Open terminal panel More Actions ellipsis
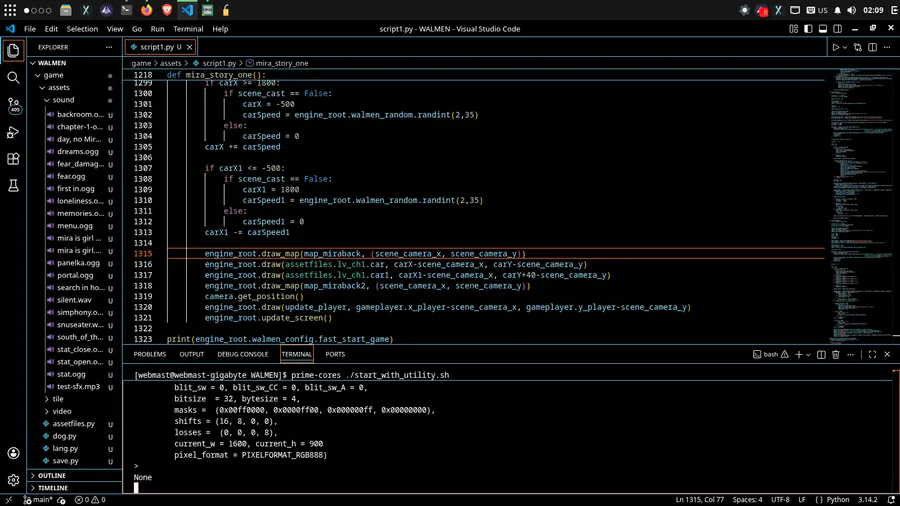900x506 pixels. (x=851, y=355)
